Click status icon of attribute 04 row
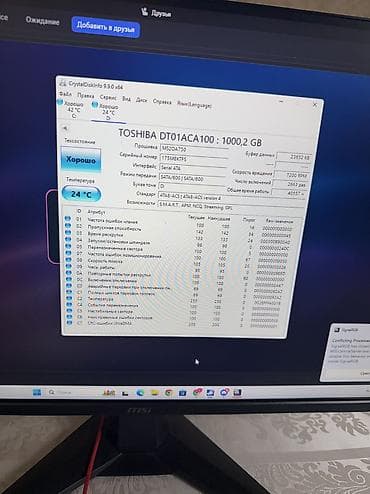The height and width of the screenshot is (494, 370). pos(68,239)
